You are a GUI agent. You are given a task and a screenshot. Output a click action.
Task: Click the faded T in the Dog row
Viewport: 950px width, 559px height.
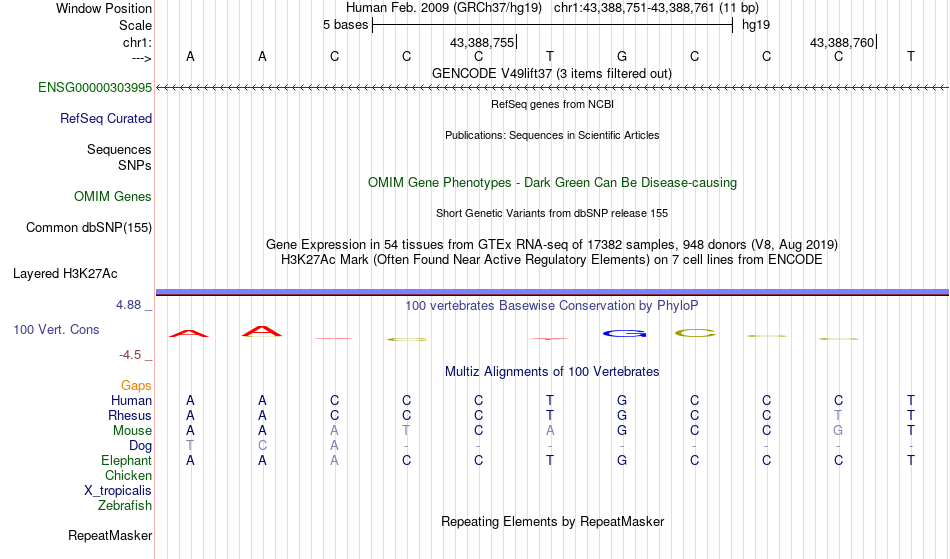[190, 446]
